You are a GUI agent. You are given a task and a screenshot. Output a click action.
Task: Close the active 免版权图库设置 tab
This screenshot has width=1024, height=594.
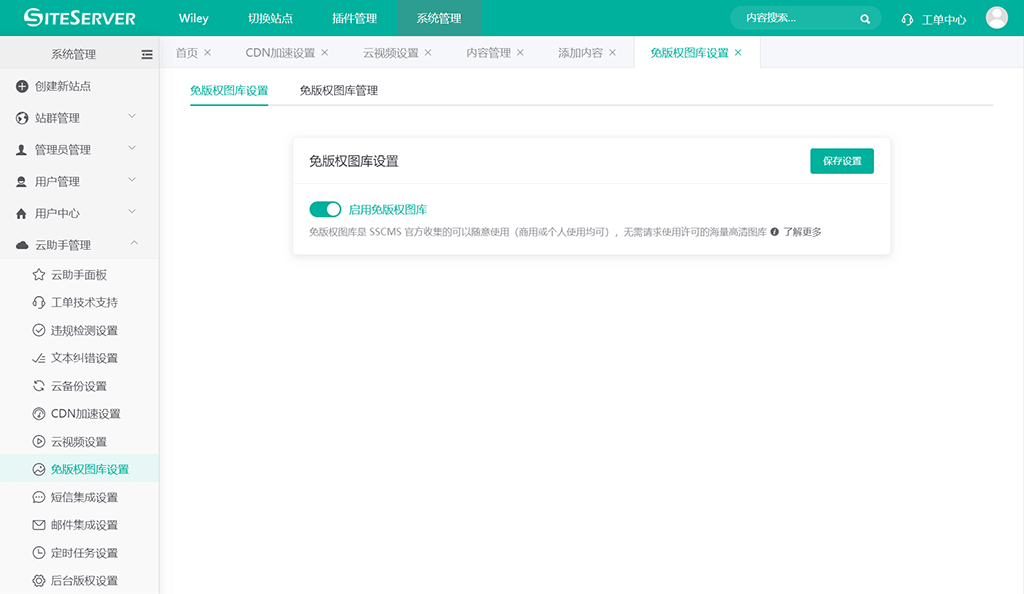[x=738, y=53]
